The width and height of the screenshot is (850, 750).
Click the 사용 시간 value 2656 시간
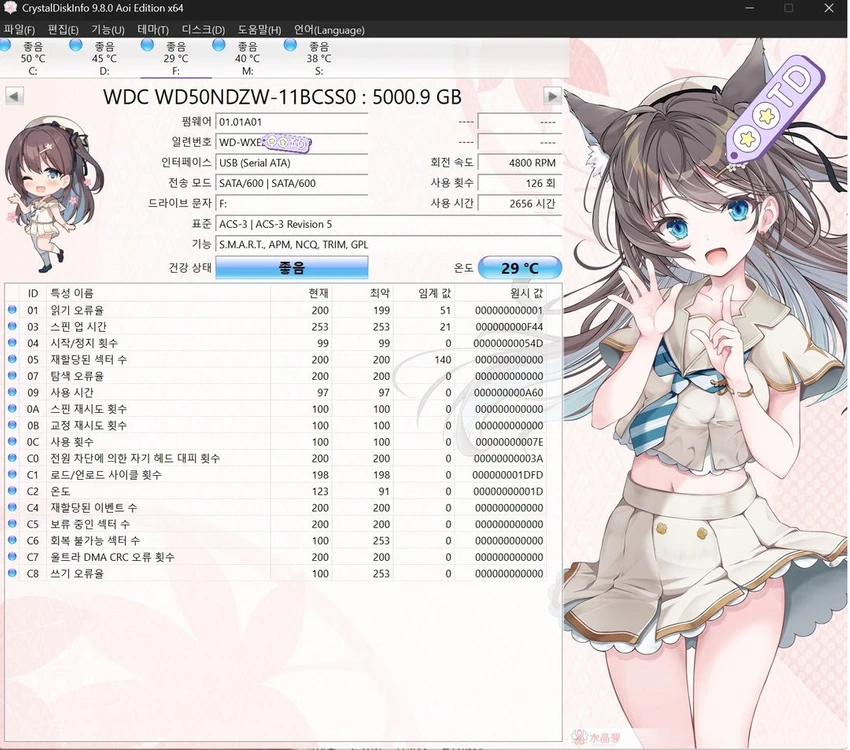(519, 204)
